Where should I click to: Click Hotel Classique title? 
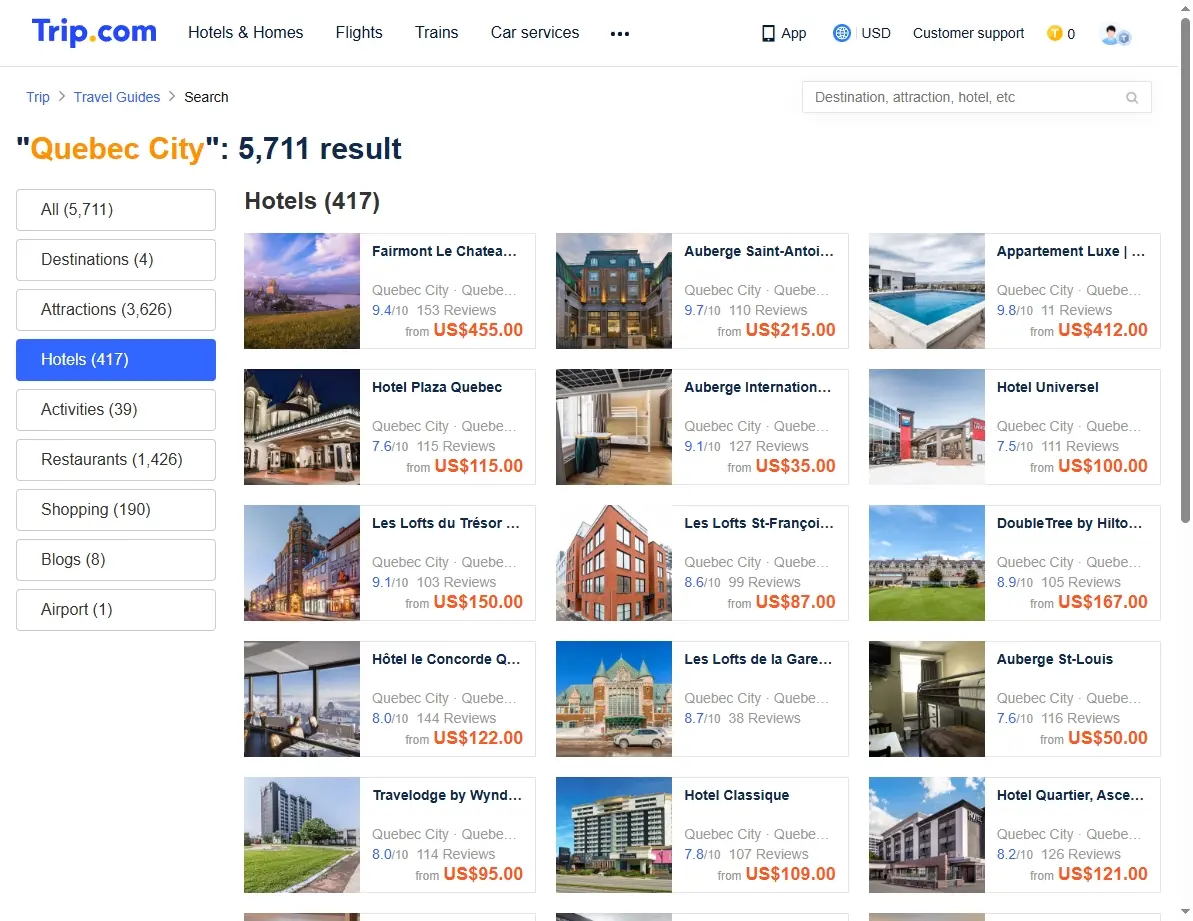[736, 796]
